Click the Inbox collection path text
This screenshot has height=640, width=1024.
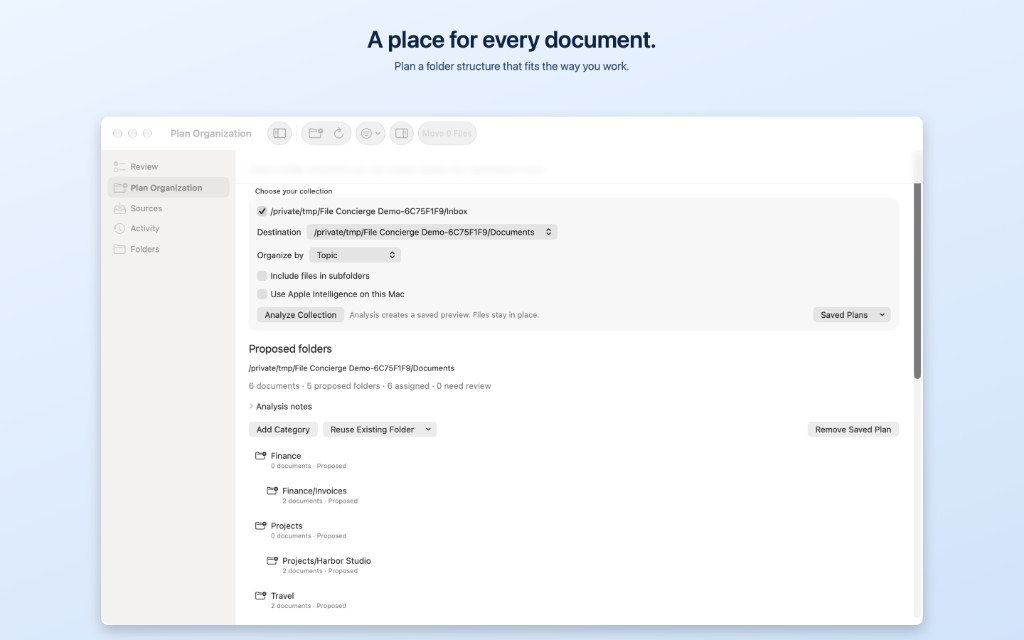369,211
